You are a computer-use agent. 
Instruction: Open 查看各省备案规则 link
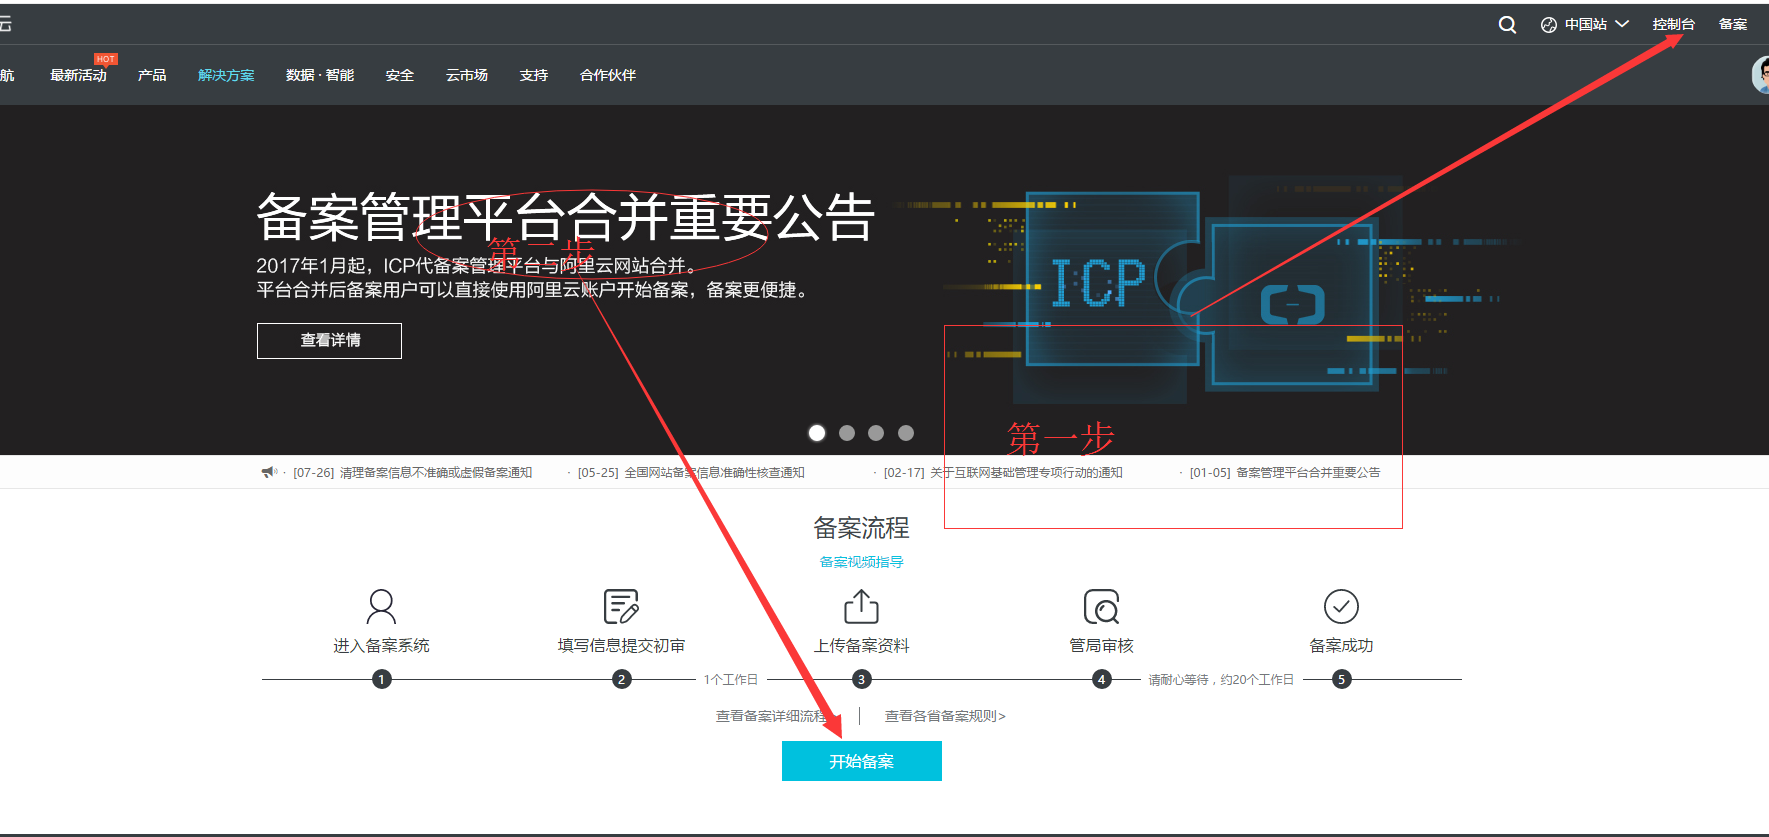945,716
